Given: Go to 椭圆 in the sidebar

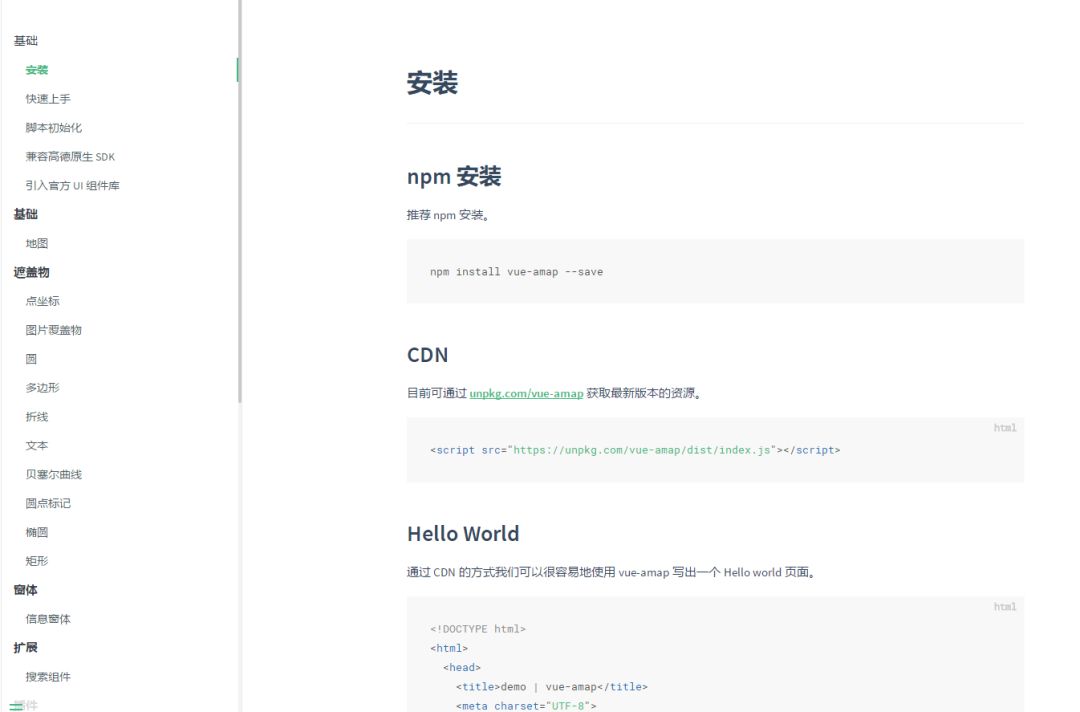Looking at the screenshot, I should click(x=37, y=533).
